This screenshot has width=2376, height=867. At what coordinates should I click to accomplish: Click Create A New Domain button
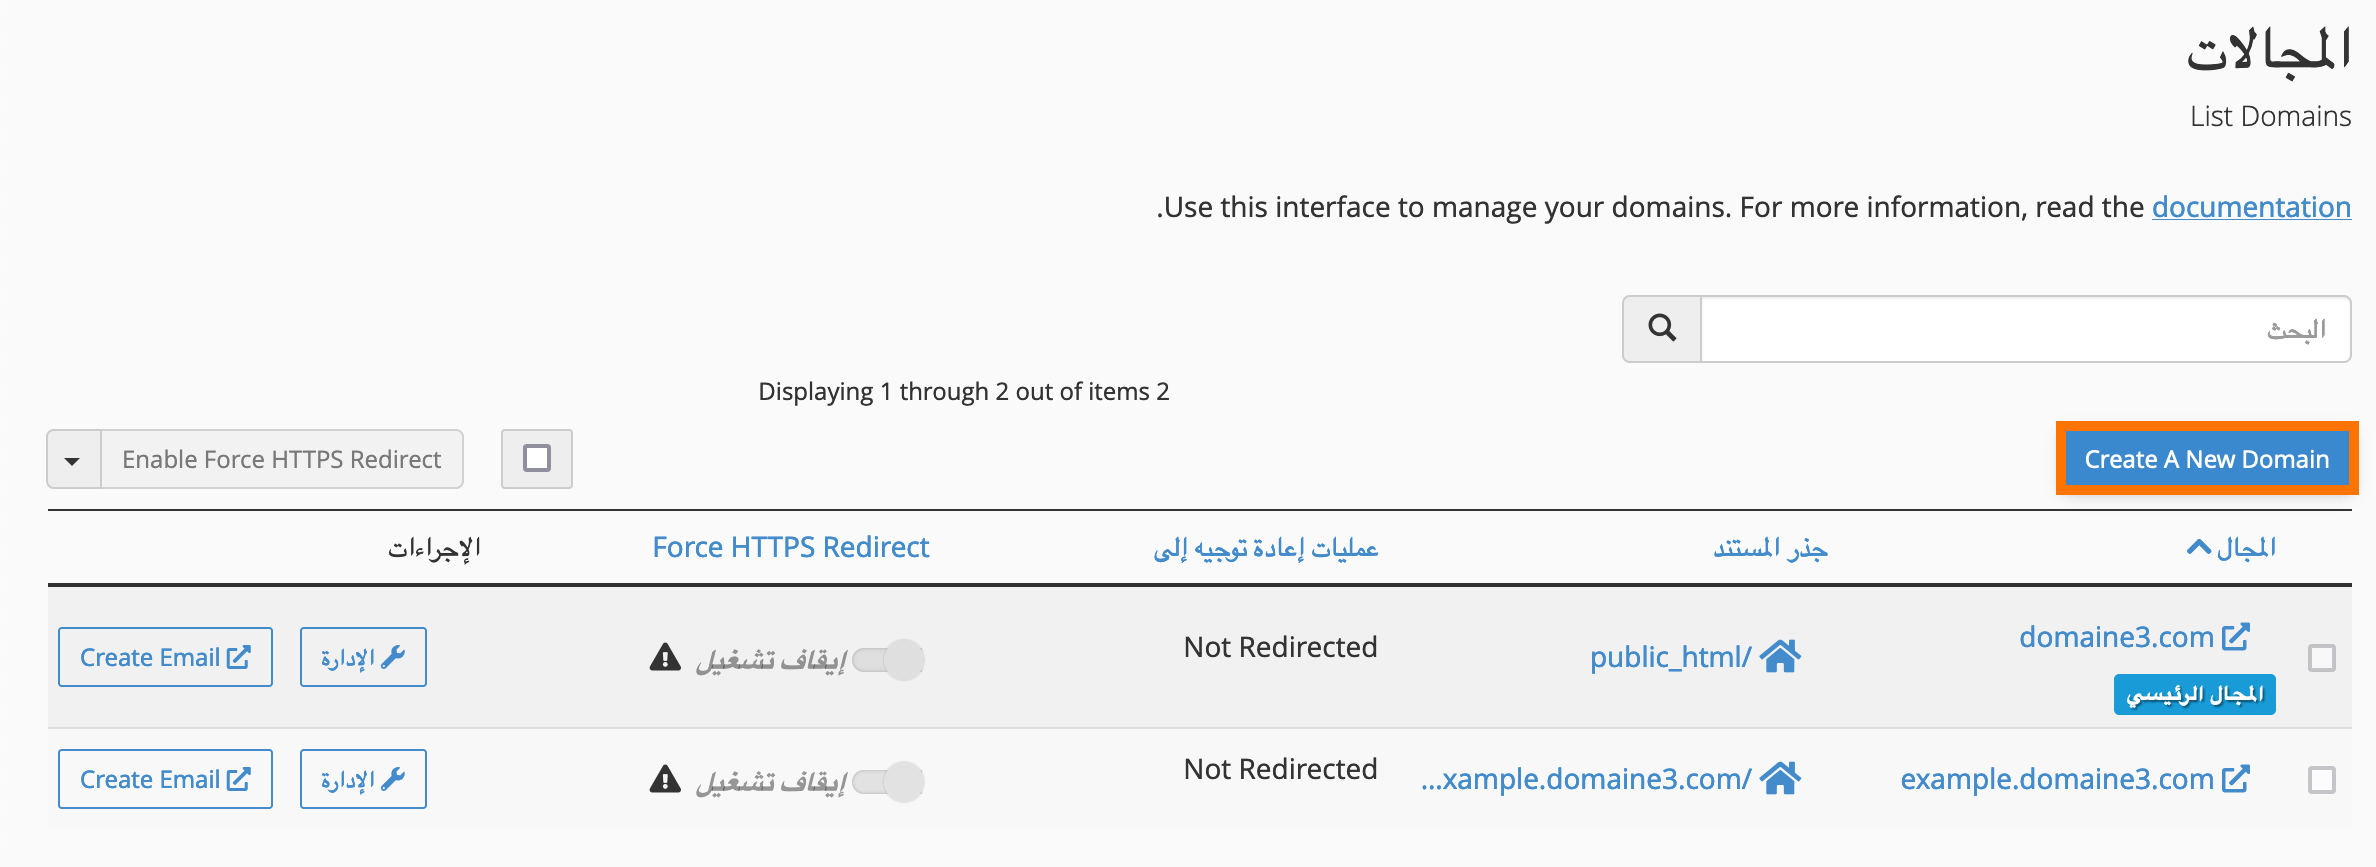(2207, 459)
